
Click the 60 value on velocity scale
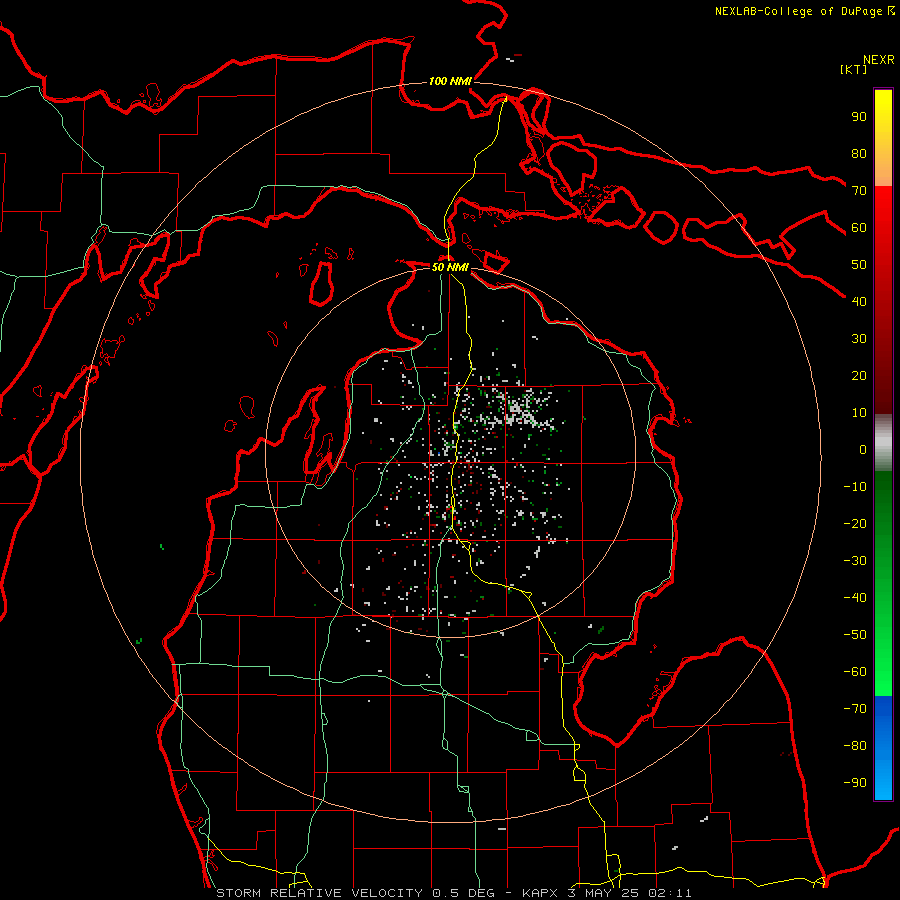[859, 228]
